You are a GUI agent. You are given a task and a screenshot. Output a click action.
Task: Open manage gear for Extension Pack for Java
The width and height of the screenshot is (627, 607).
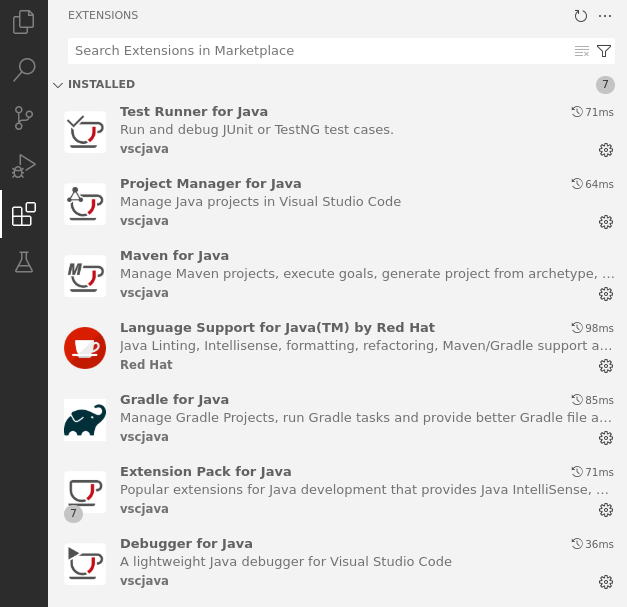605,510
